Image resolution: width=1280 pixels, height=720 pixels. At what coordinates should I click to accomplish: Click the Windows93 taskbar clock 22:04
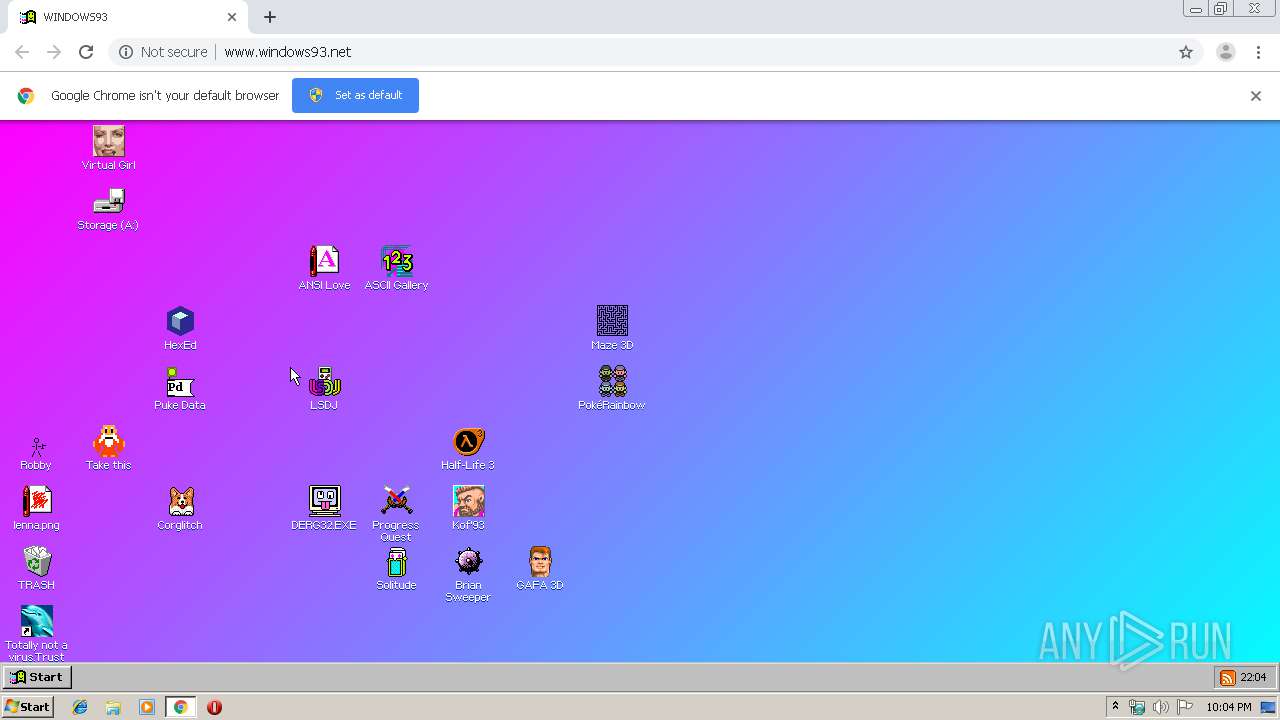1253,678
